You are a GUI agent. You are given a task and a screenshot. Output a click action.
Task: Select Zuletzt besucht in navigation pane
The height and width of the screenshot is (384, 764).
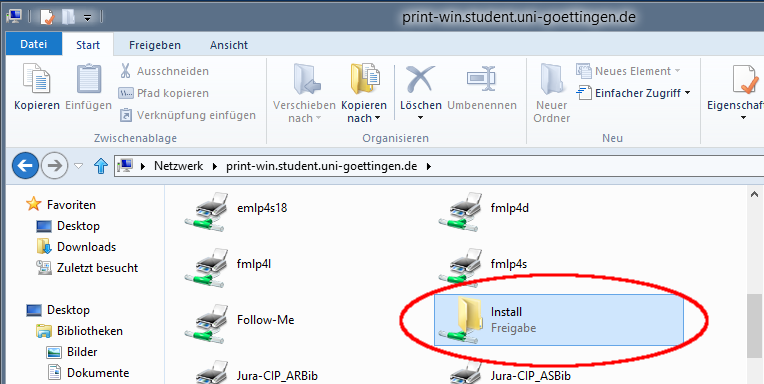97,268
